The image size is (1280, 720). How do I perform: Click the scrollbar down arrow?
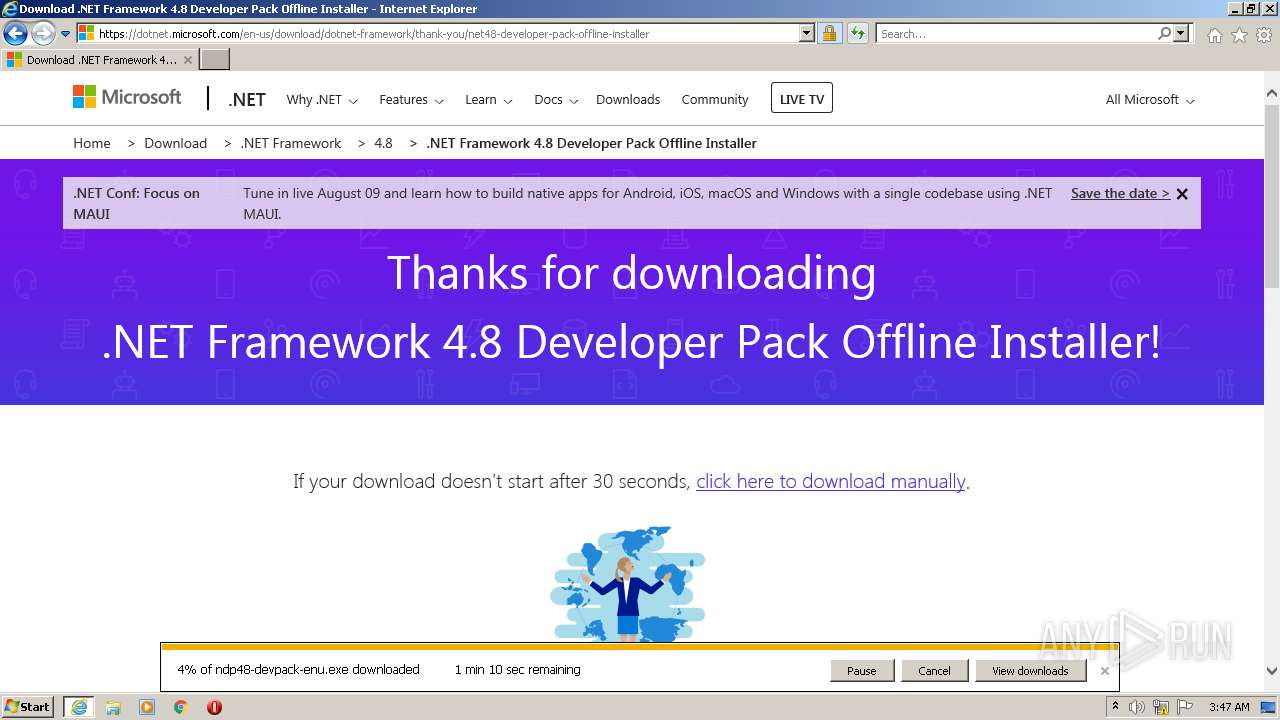coord(1272,671)
